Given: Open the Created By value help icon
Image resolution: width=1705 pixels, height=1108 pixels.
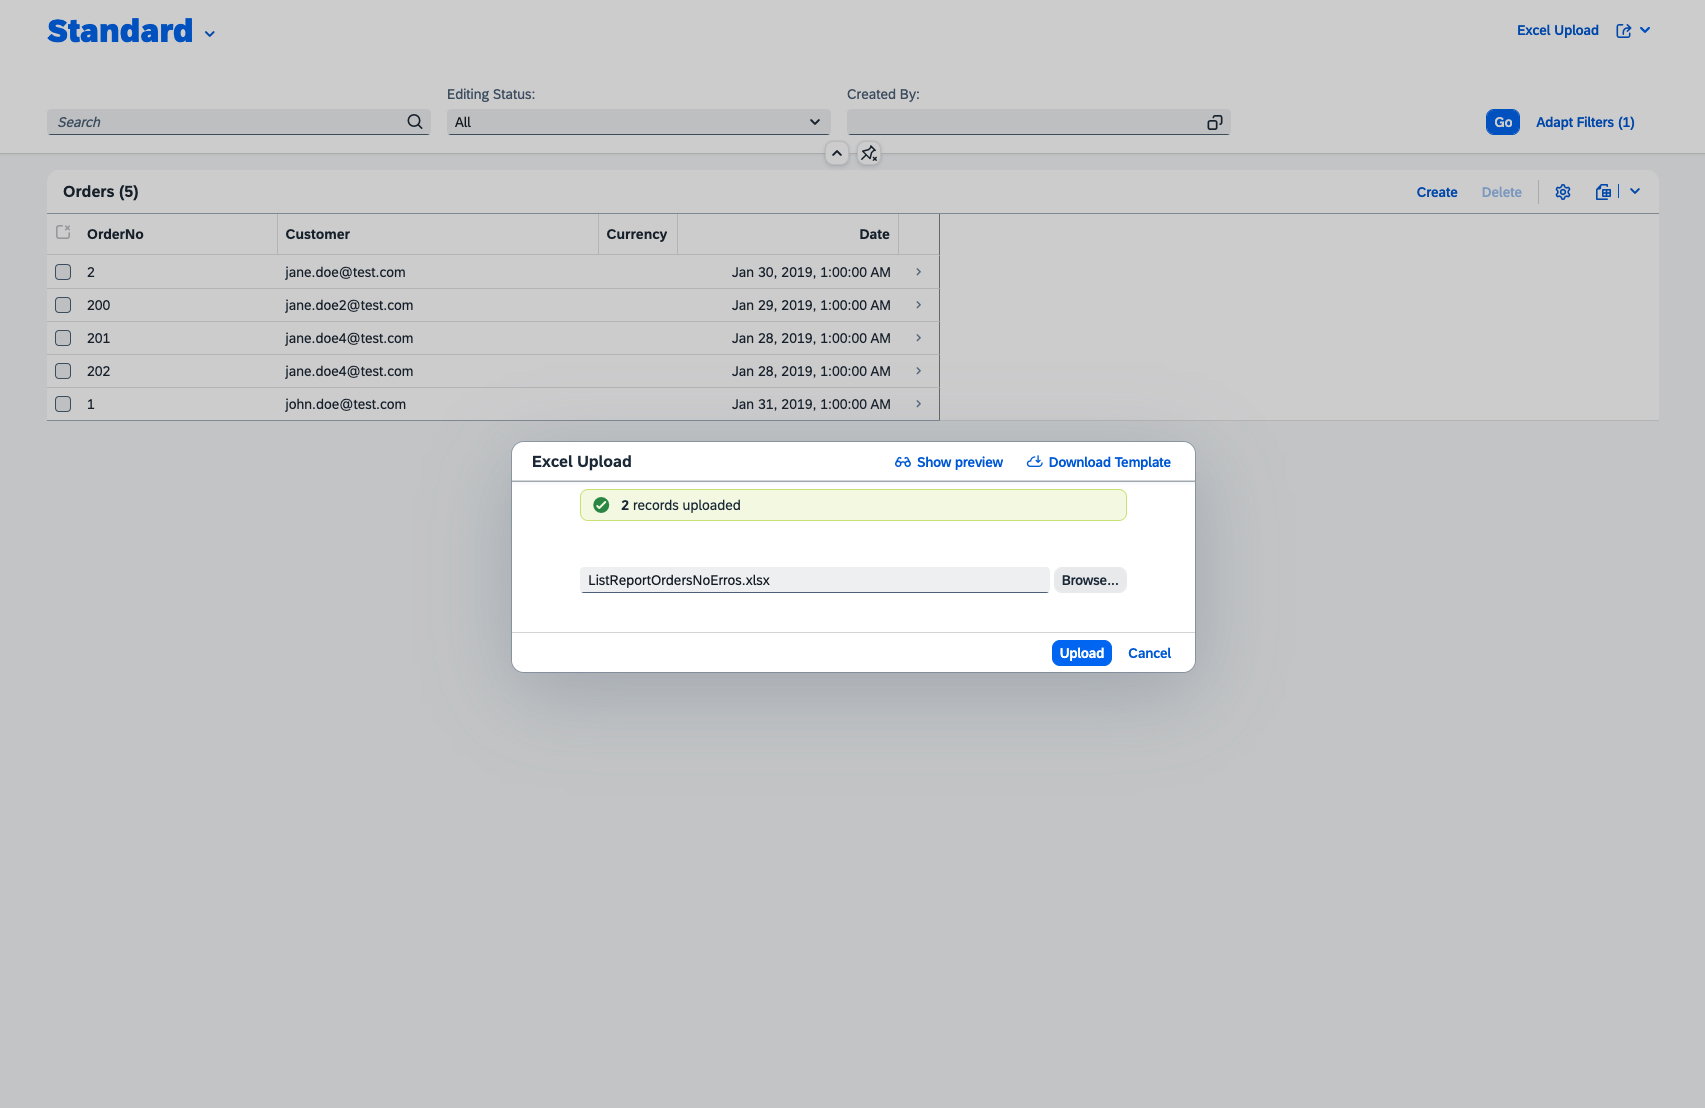Looking at the screenshot, I should pyautogui.click(x=1214, y=122).
